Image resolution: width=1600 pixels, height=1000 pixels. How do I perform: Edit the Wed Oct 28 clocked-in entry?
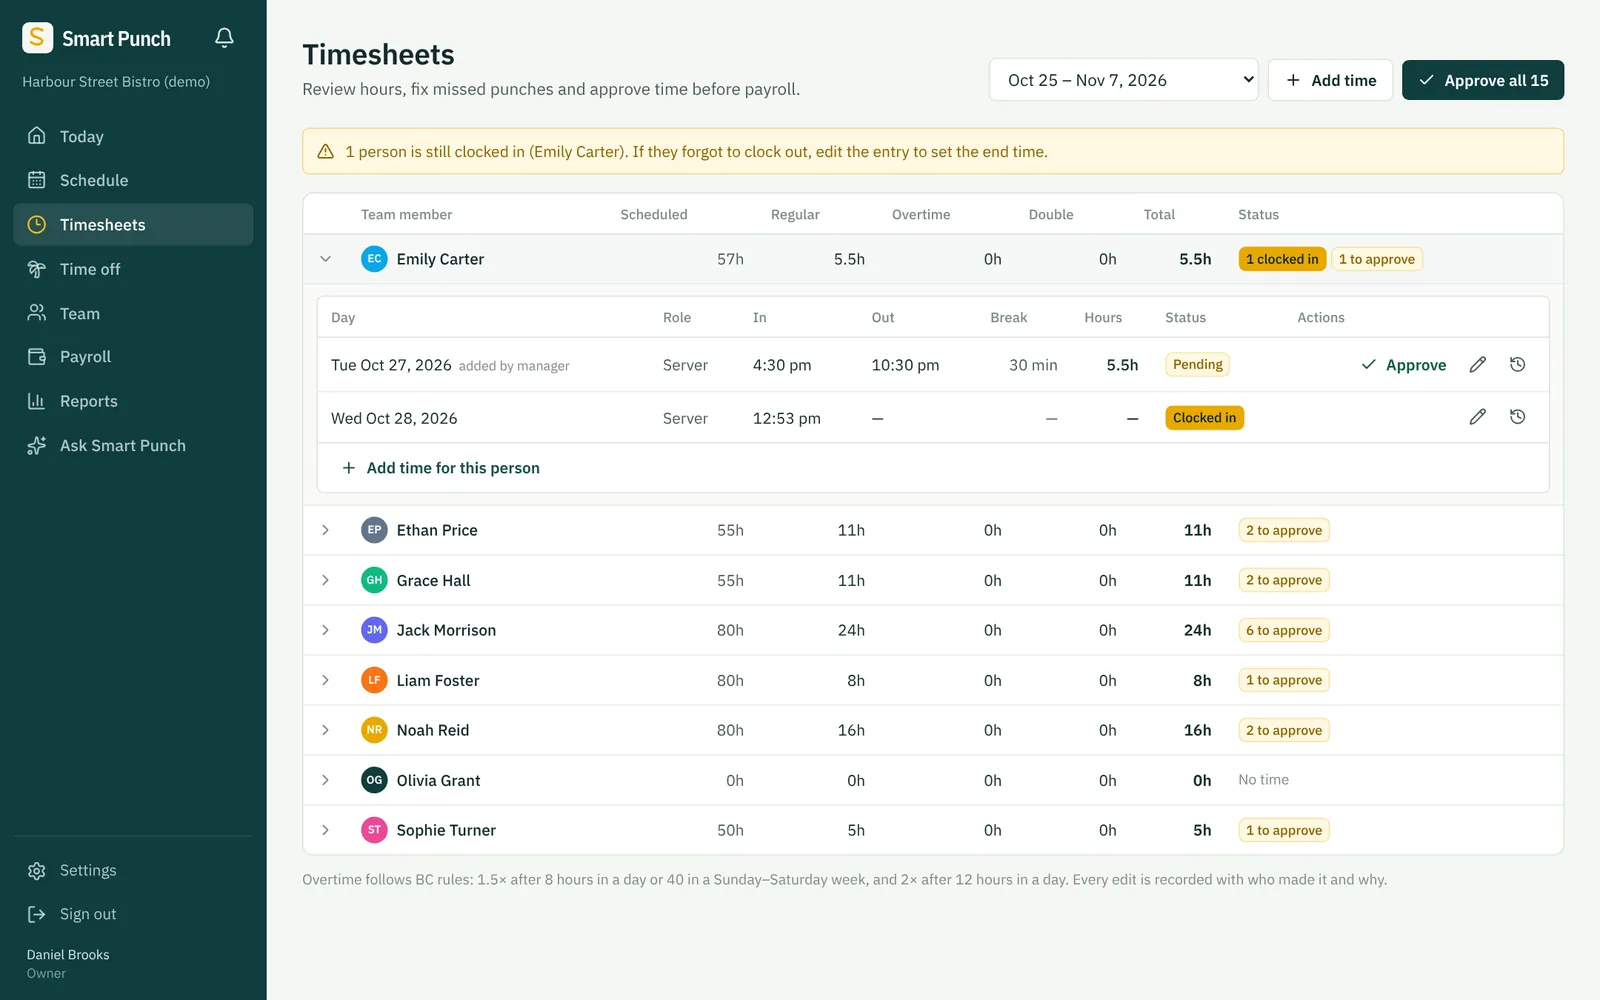point(1477,417)
